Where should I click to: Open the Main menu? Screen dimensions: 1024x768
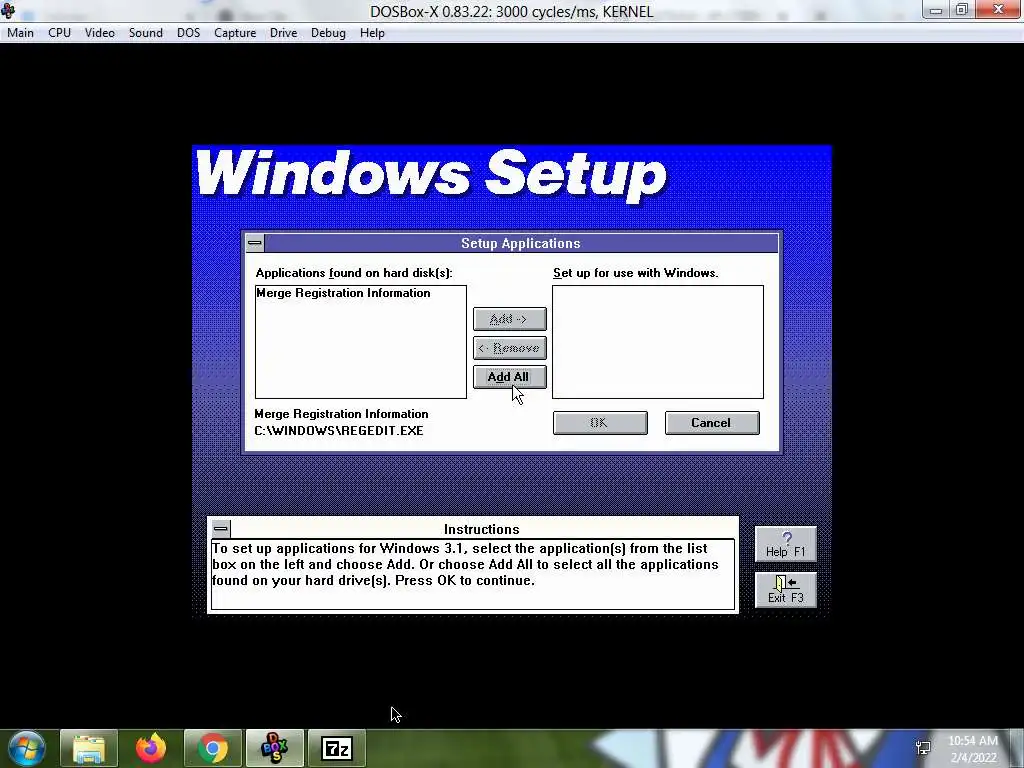coord(20,33)
